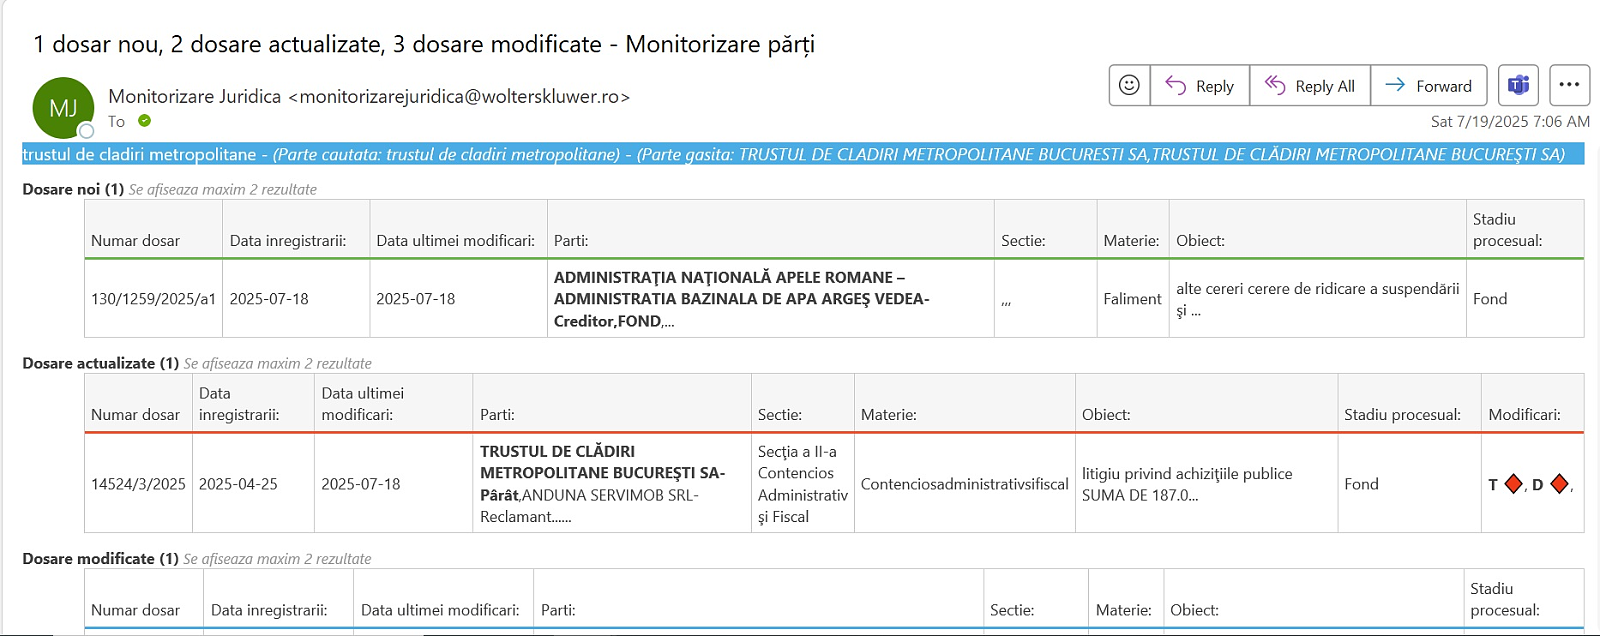Screen dimensions: 1600x636
Task: Share the email to Teams
Action: click(x=1518, y=86)
